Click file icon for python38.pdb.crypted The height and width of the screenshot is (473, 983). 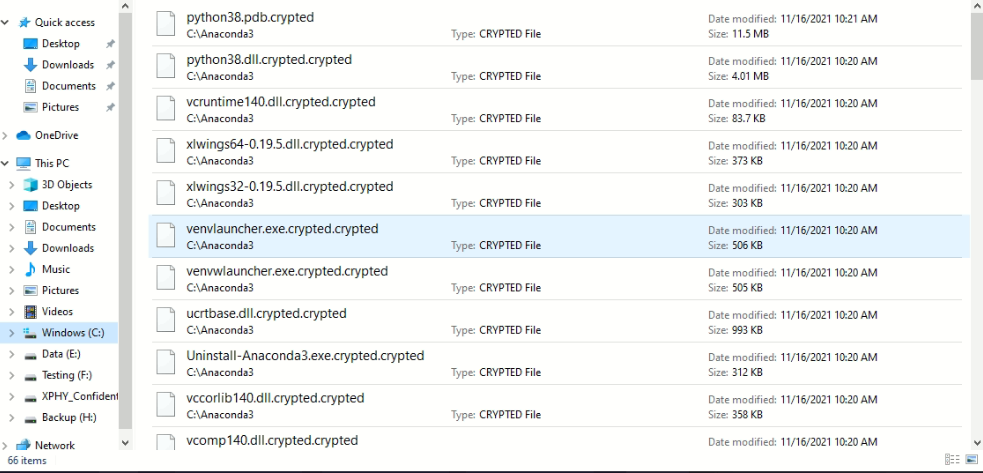tap(167, 25)
